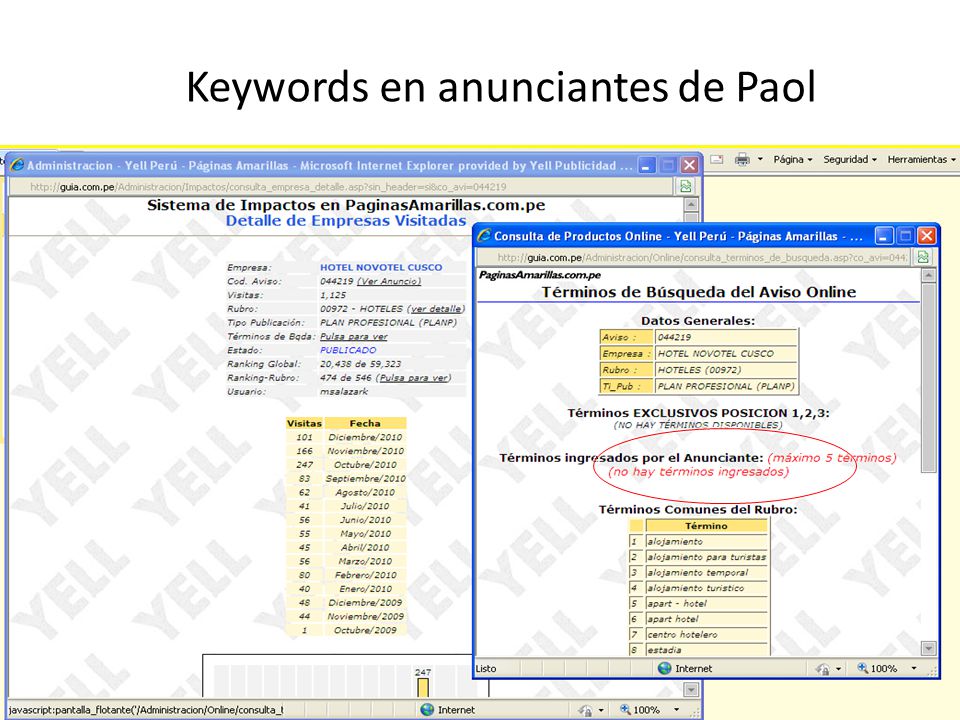Image resolution: width=960 pixels, height=720 pixels.
Task: Select the Enero/2010 date cell
Action: click(365, 588)
